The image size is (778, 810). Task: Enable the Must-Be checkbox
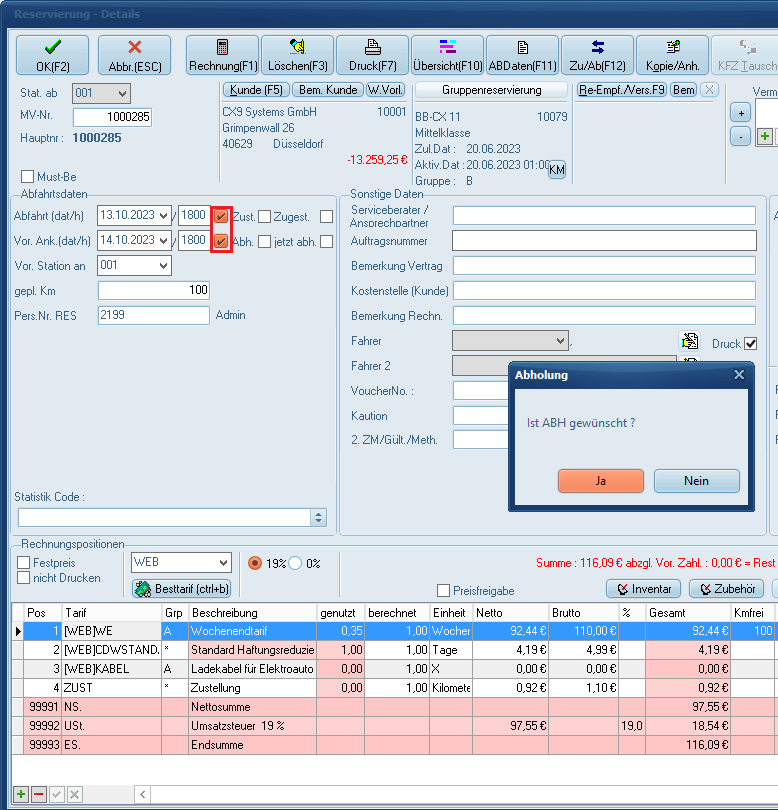pyautogui.click(x=27, y=177)
